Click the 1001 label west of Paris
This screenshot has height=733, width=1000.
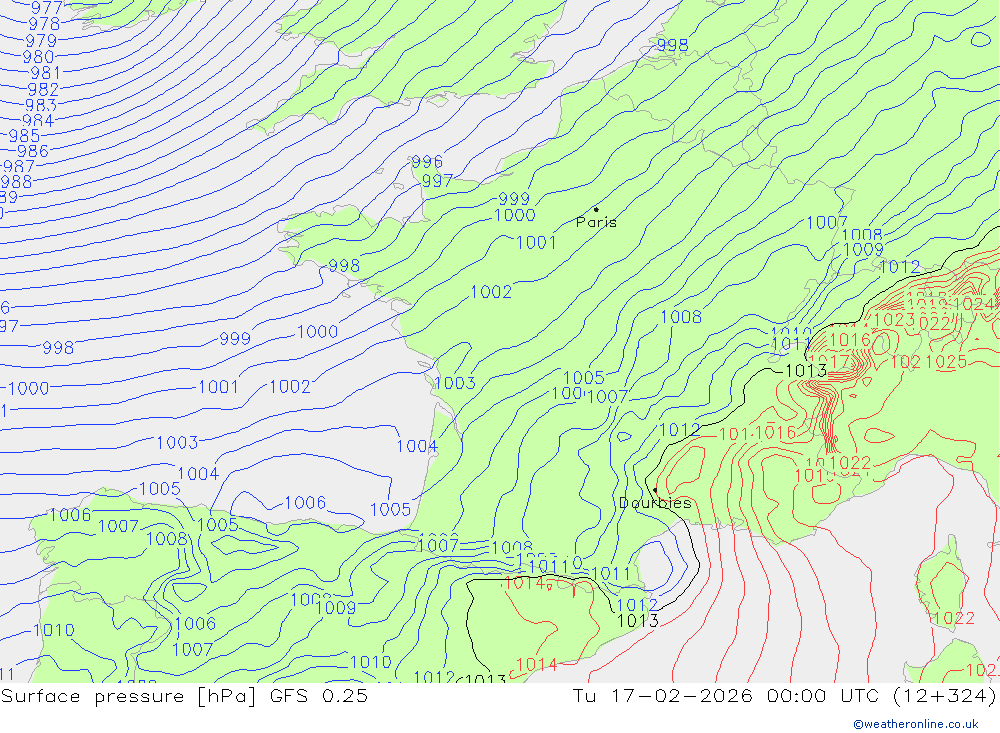[536, 242]
